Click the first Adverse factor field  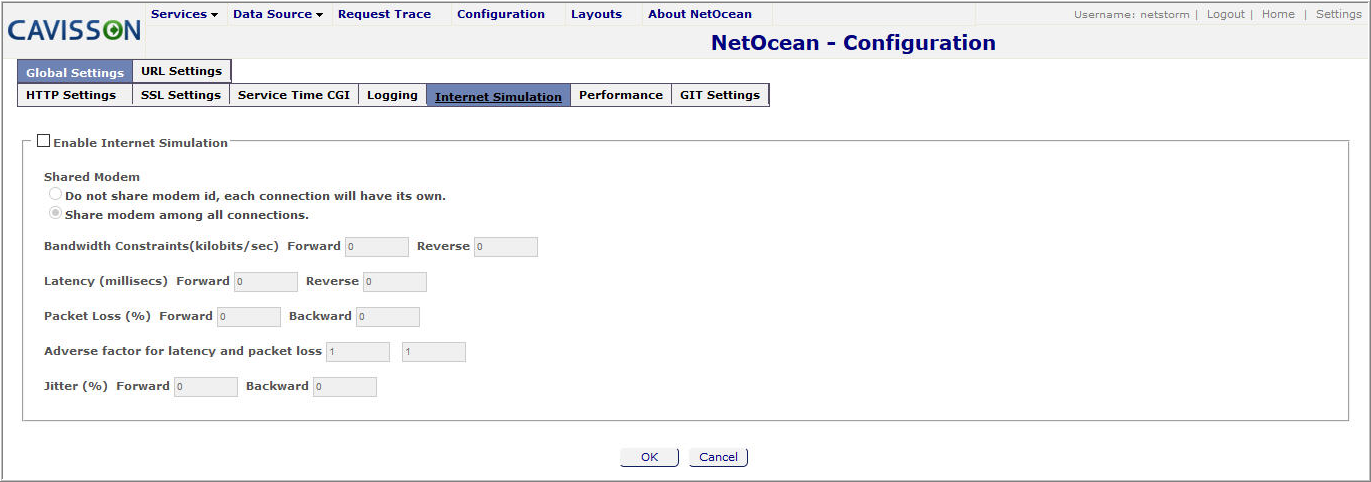(358, 352)
